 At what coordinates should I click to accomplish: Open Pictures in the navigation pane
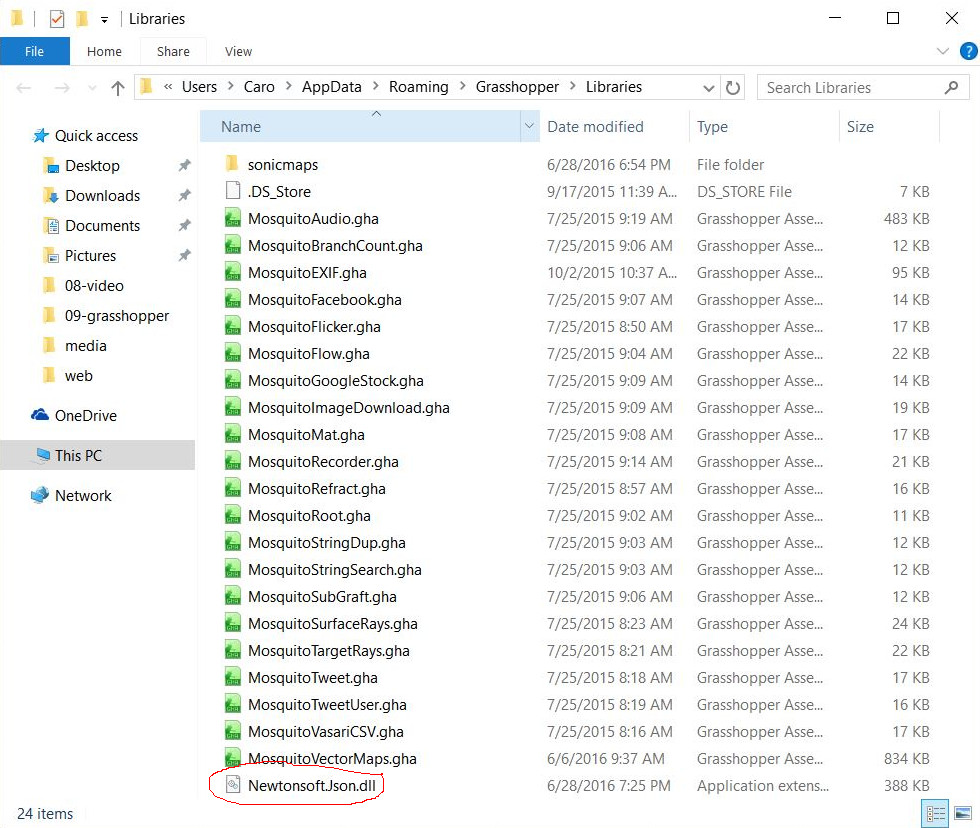point(91,256)
